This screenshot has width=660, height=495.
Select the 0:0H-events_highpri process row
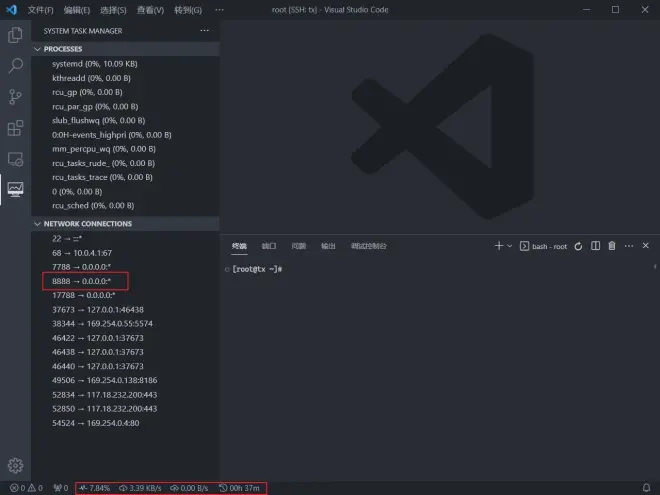125,135
